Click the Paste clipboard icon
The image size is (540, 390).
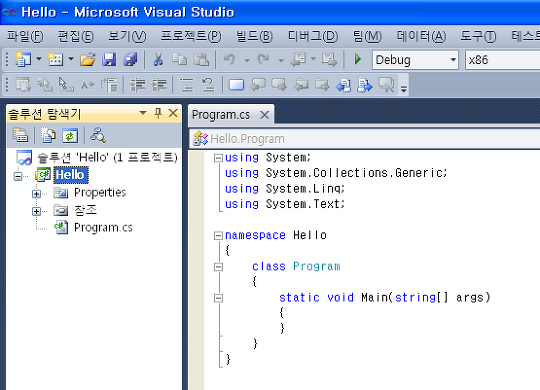coord(201,60)
